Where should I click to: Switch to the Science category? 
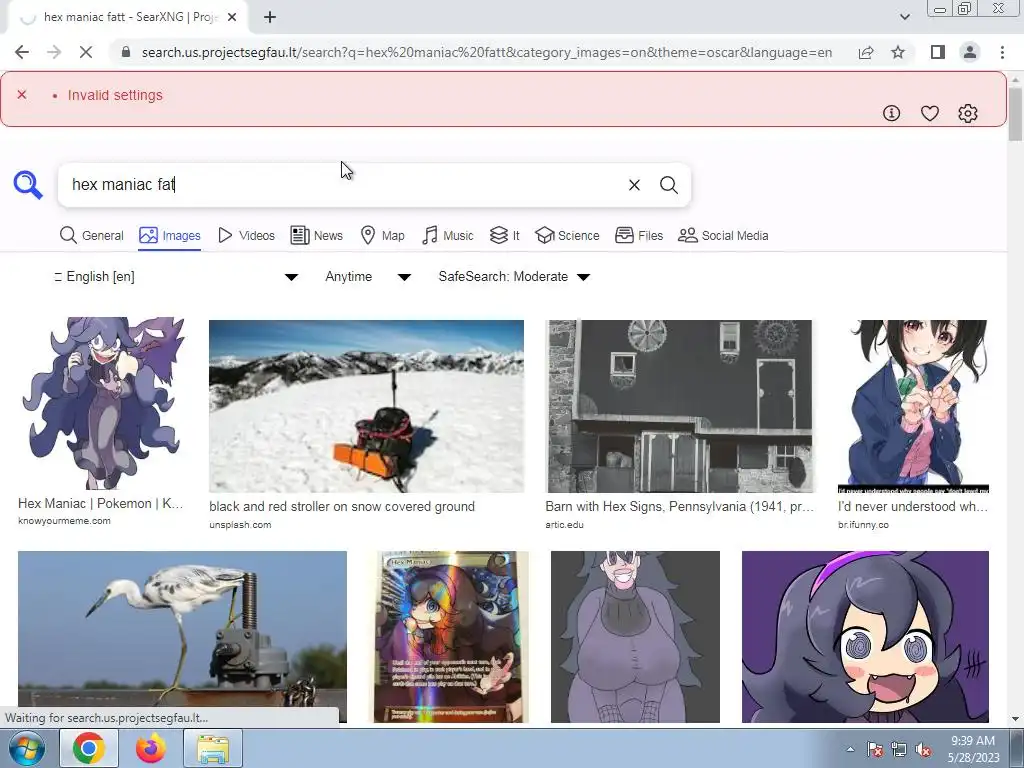pyautogui.click(x=567, y=236)
